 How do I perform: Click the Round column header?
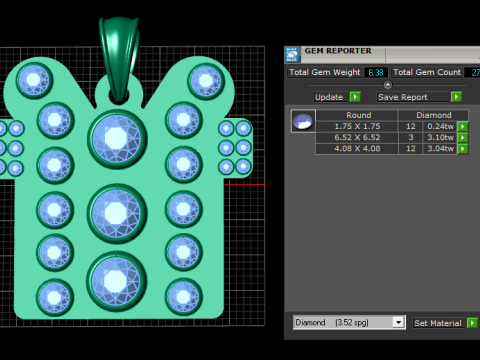pos(357,115)
